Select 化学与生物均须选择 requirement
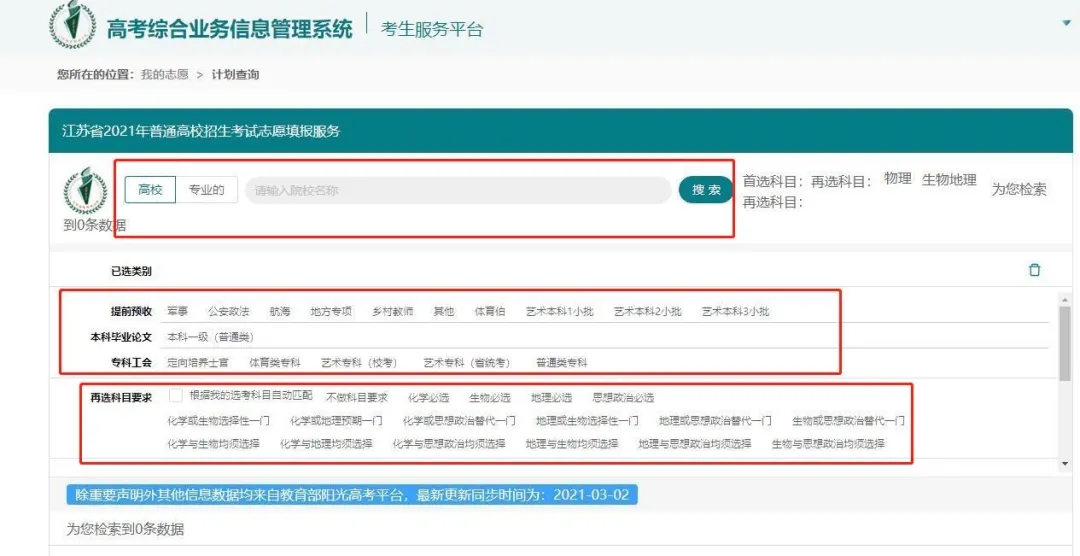The image size is (1080, 556). point(213,444)
